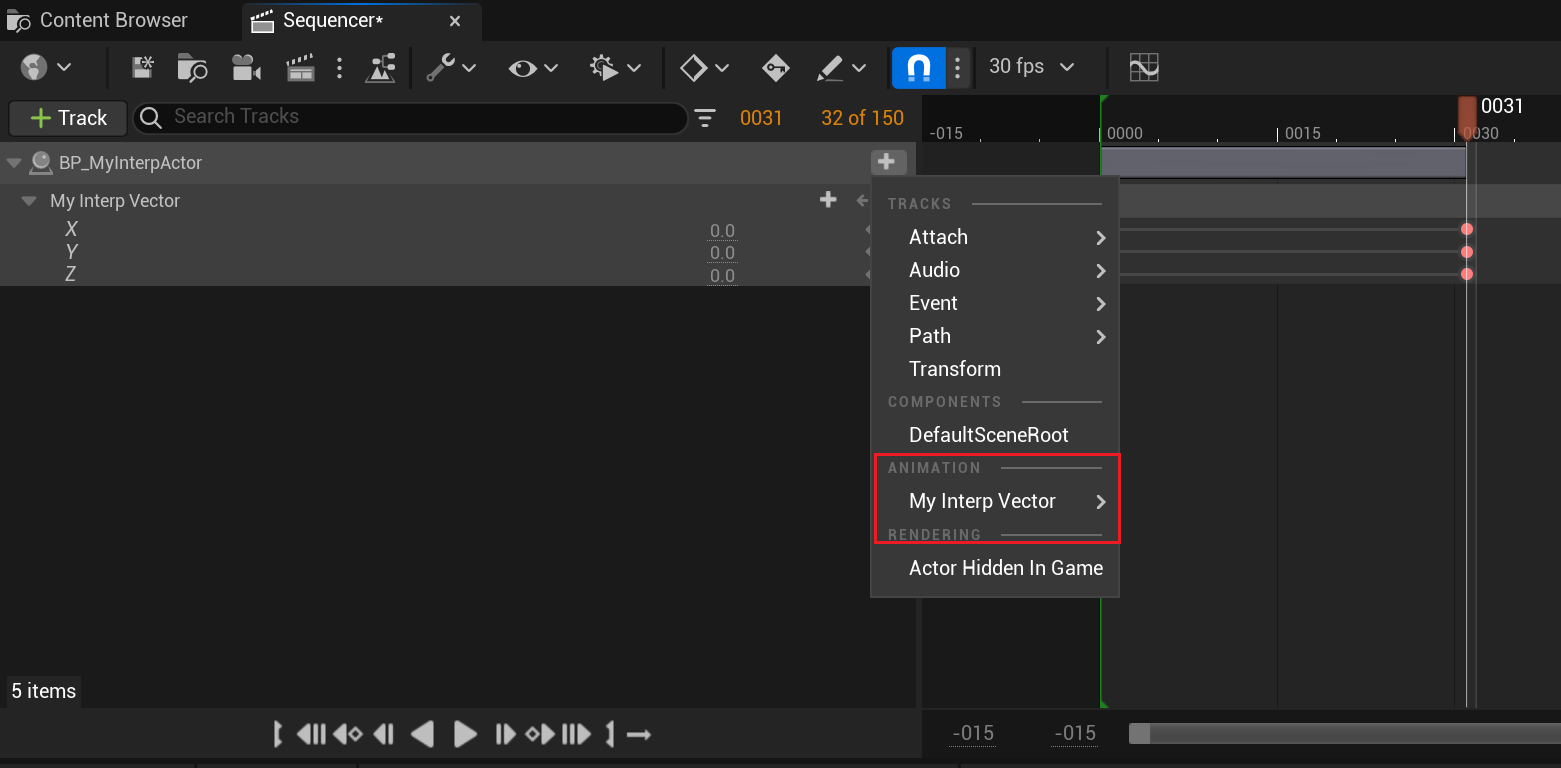The height and width of the screenshot is (768, 1561).
Task: Select Transform from the tracks menu
Action: pos(954,369)
